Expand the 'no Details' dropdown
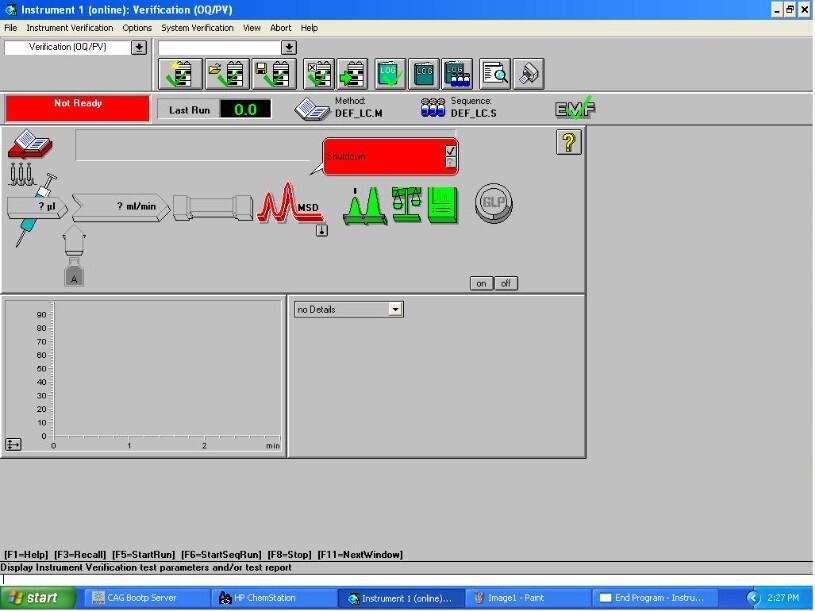 click(395, 310)
